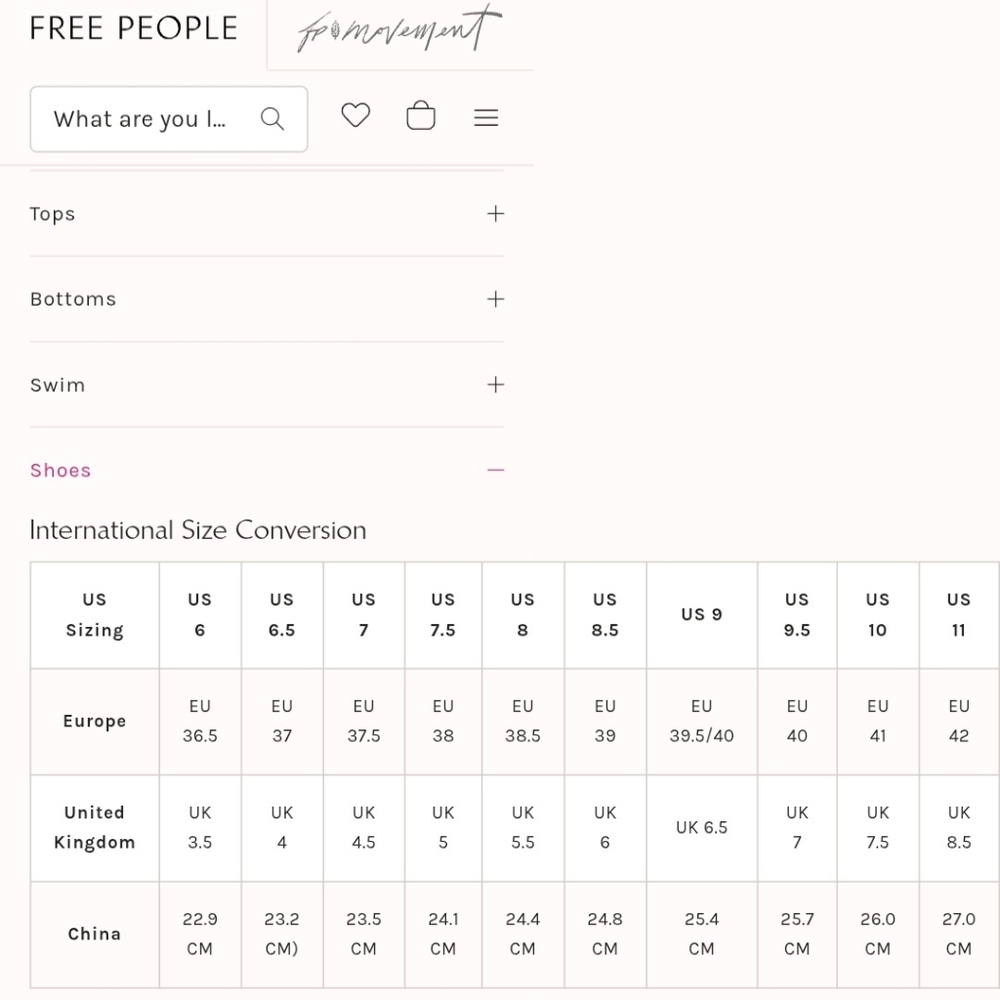Click the search magnifier icon
This screenshot has height=1000, width=1000.
pos(272,119)
